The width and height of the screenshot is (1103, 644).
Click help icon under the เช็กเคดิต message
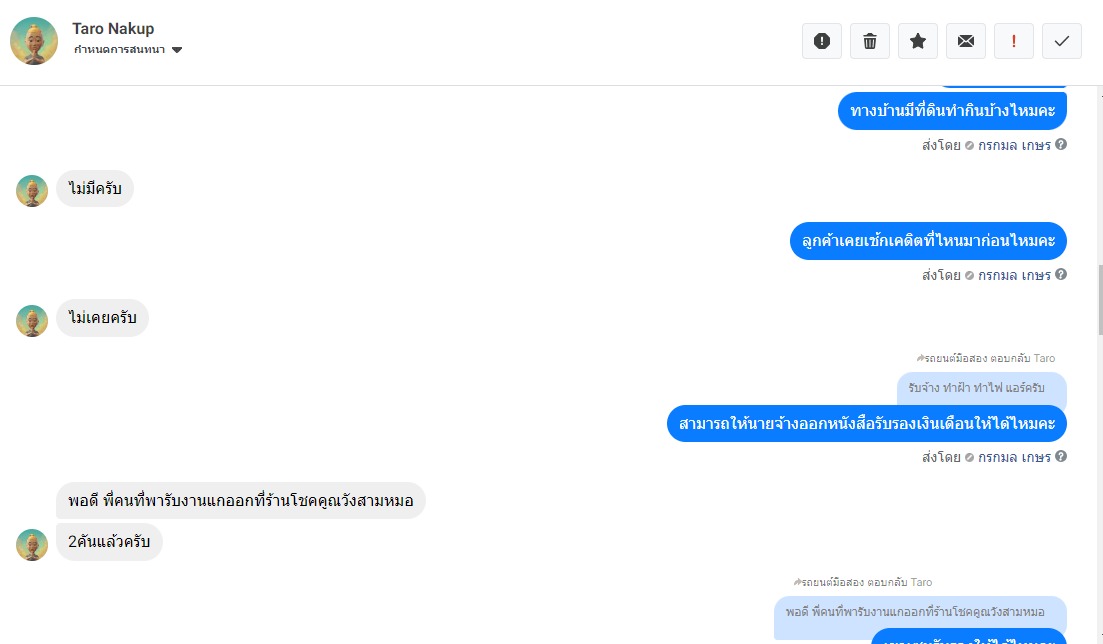1061,274
